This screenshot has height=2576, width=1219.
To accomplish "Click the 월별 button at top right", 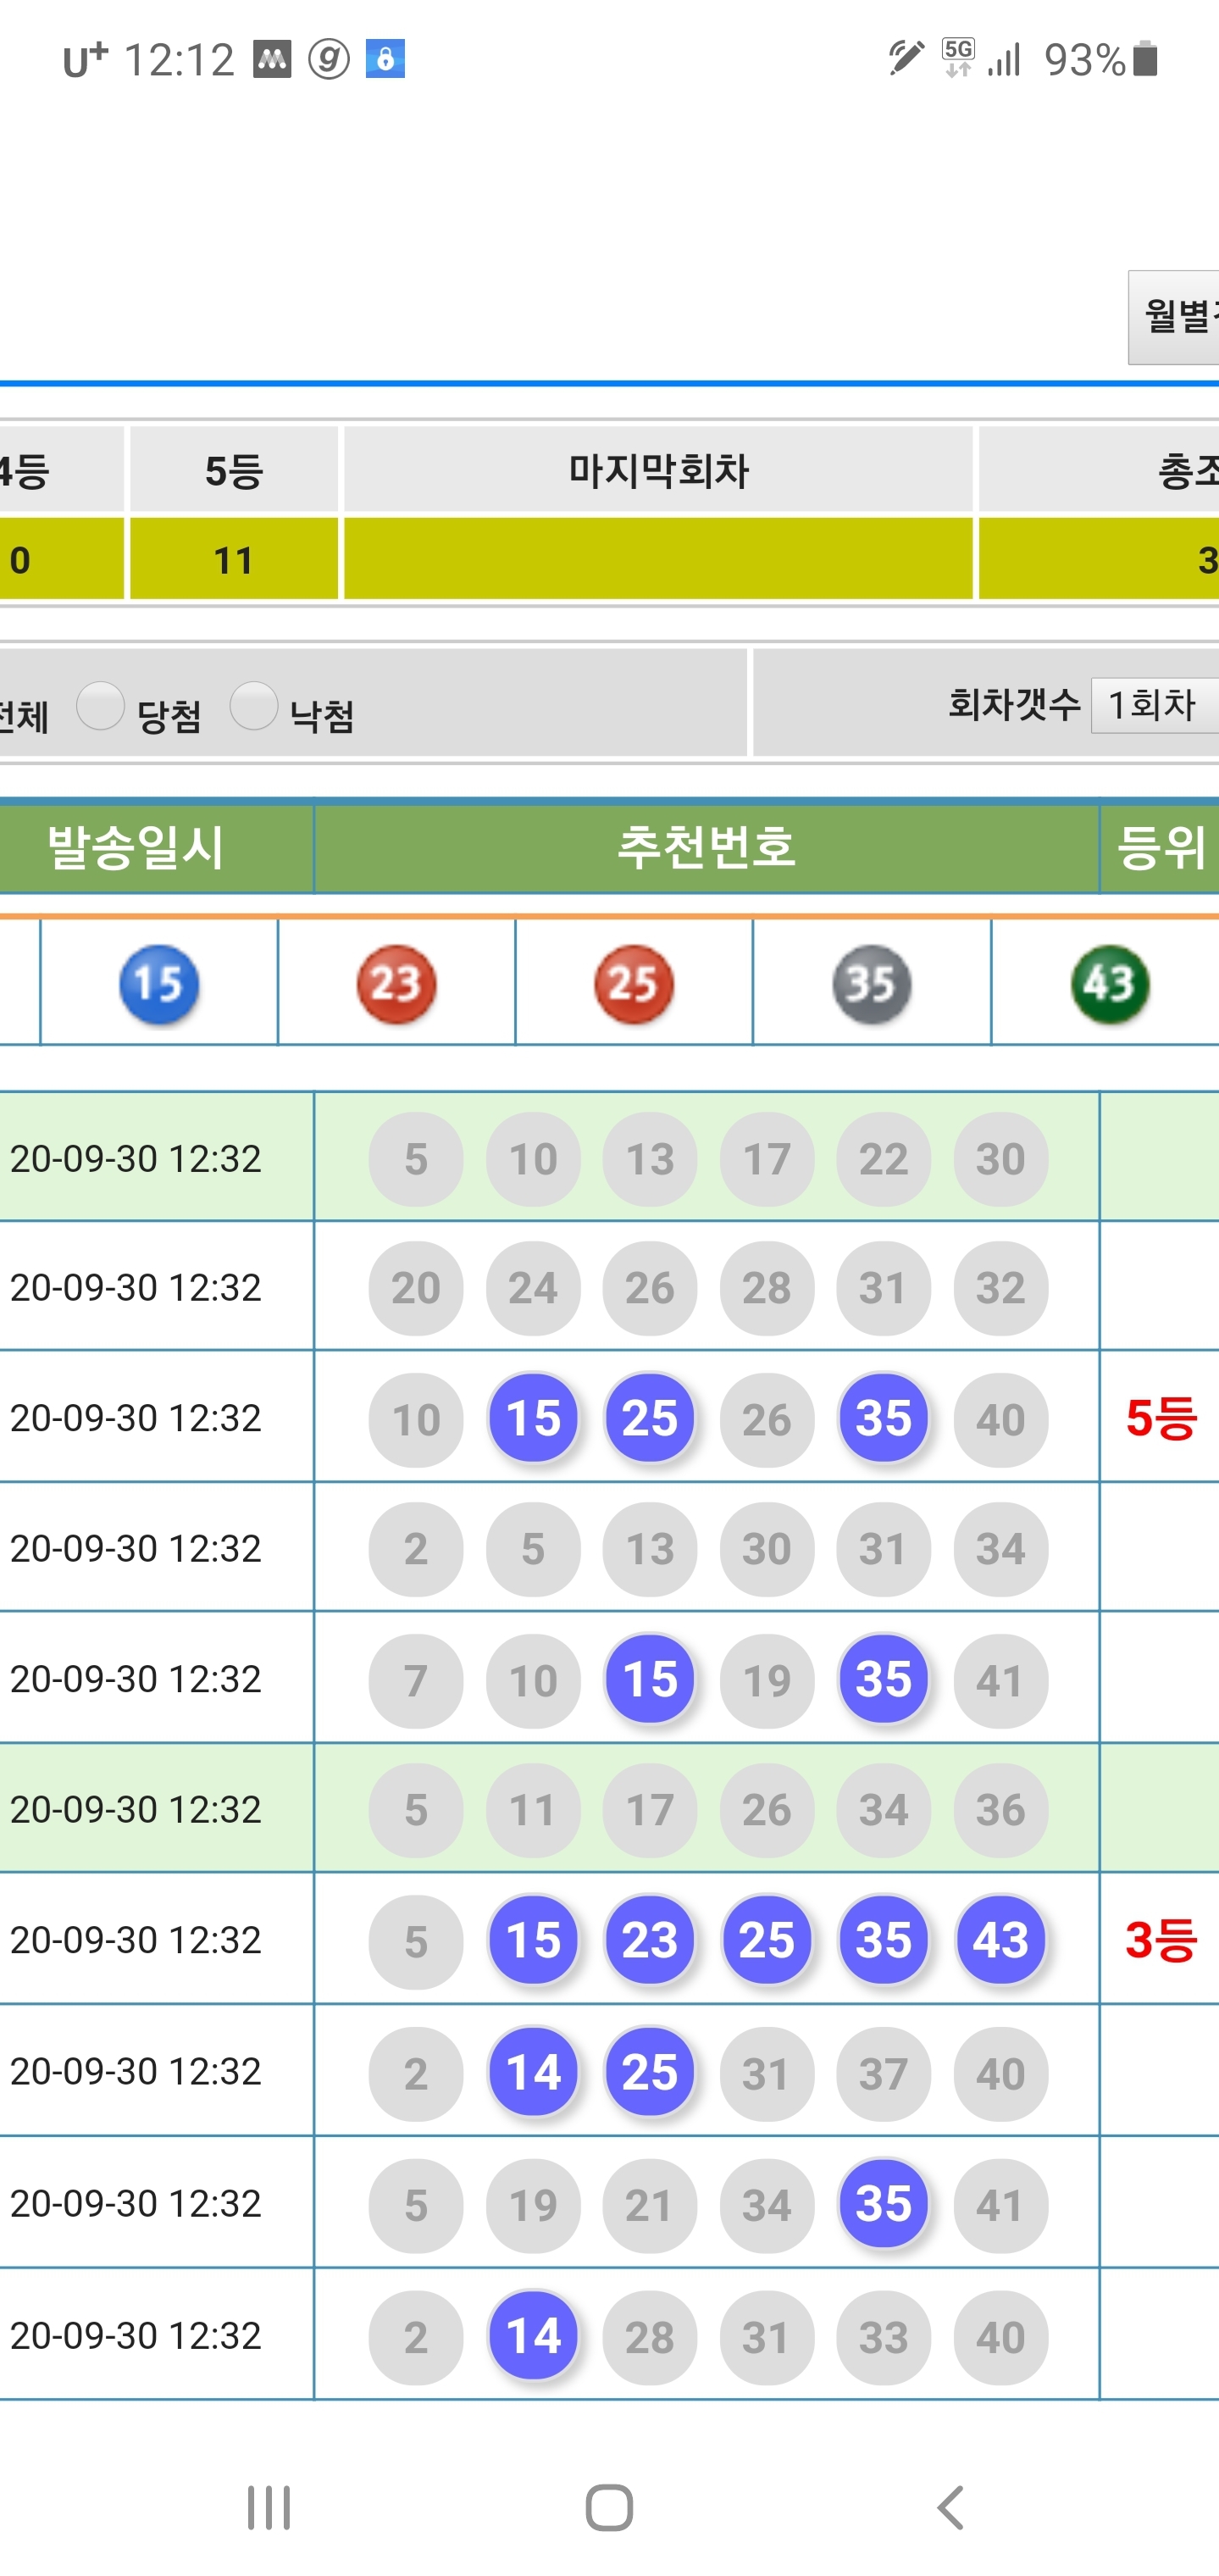I will [1174, 317].
